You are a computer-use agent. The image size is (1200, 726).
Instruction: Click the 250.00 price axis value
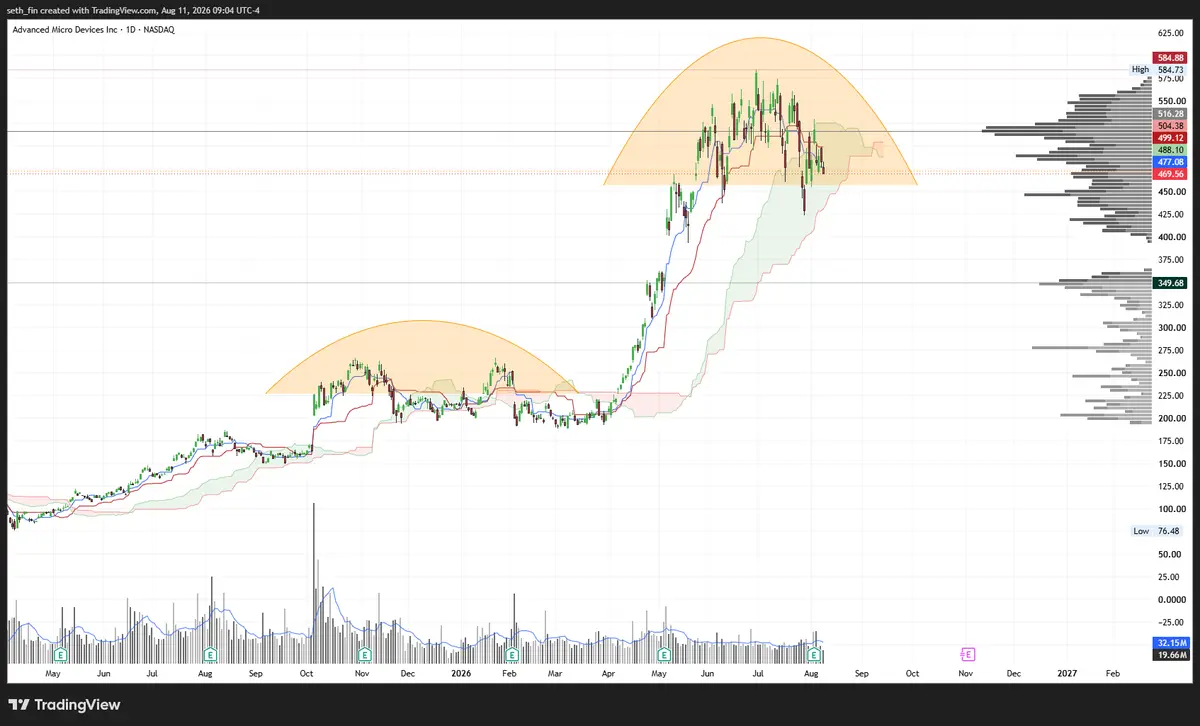coord(1170,373)
